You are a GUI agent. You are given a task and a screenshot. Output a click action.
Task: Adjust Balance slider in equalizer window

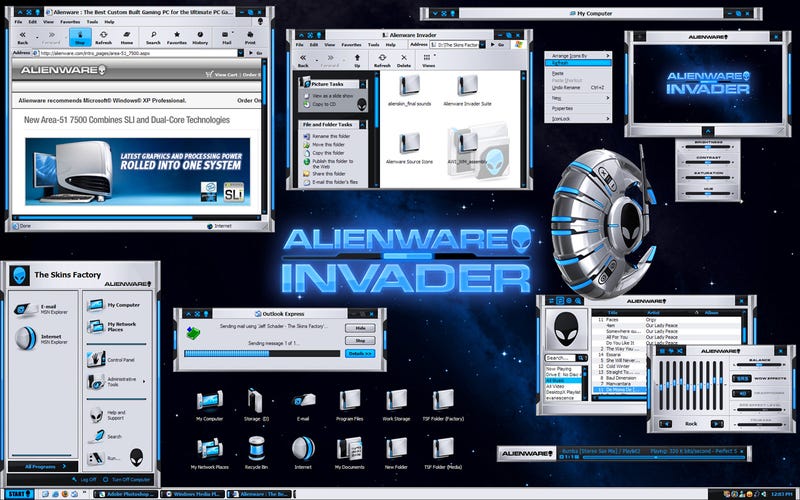coord(759,365)
